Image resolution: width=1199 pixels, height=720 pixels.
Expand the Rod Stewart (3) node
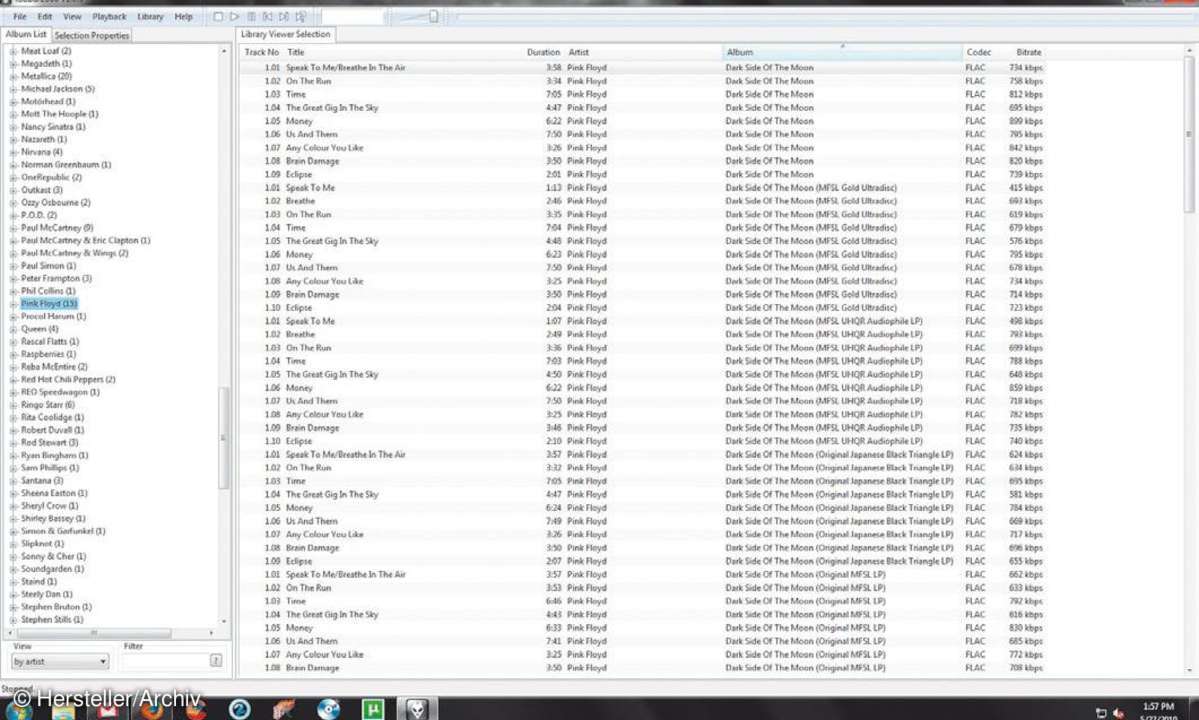tap(13, 443)
